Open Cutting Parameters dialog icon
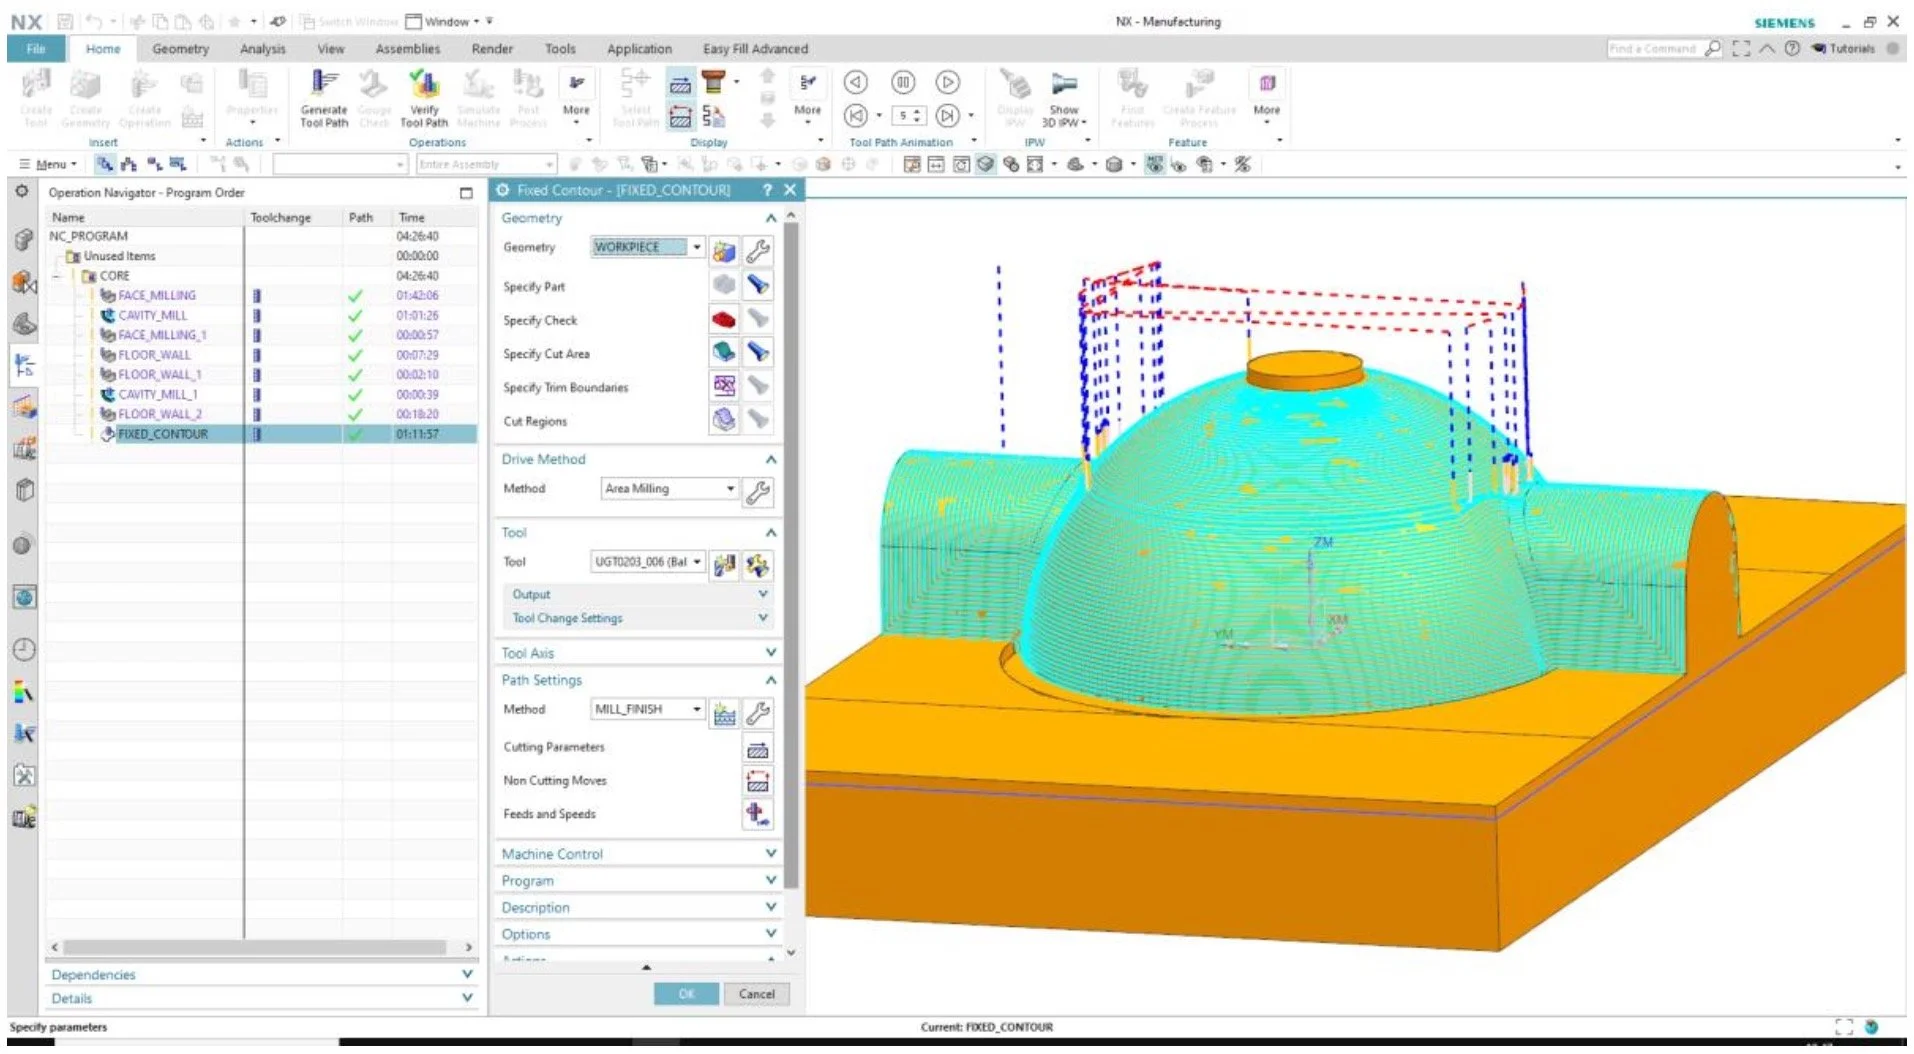The width and height of the screenshot is (1914, 1054). [x=758, y=748]
